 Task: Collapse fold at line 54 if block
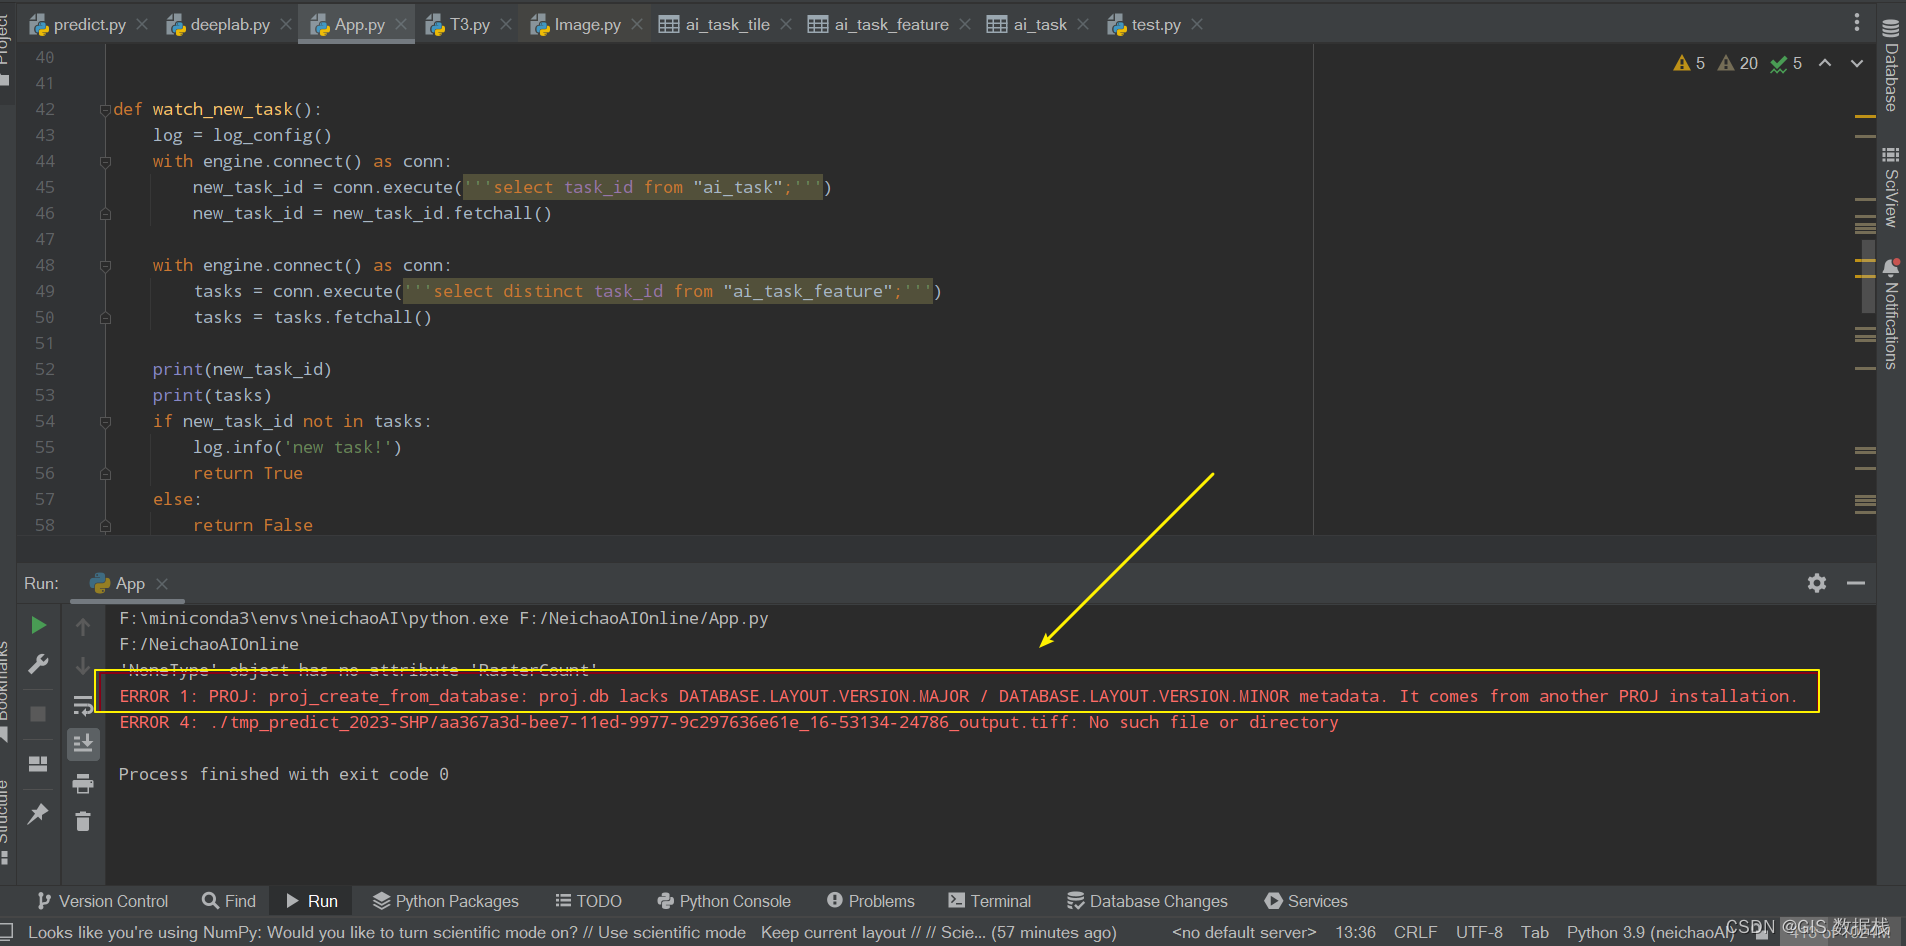pyautogui.click(x=105, y=422)
